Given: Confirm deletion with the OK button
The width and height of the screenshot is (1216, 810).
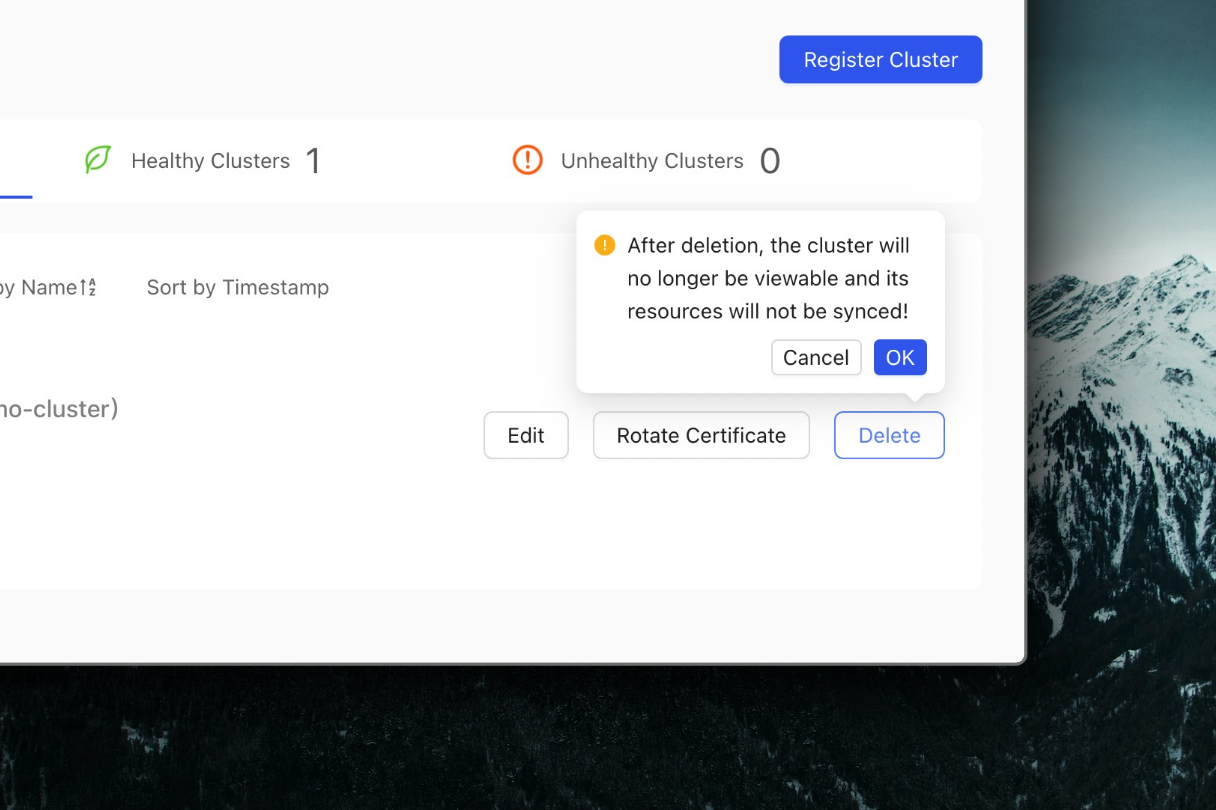Looking at the screenshot, I should pos(899,358).
